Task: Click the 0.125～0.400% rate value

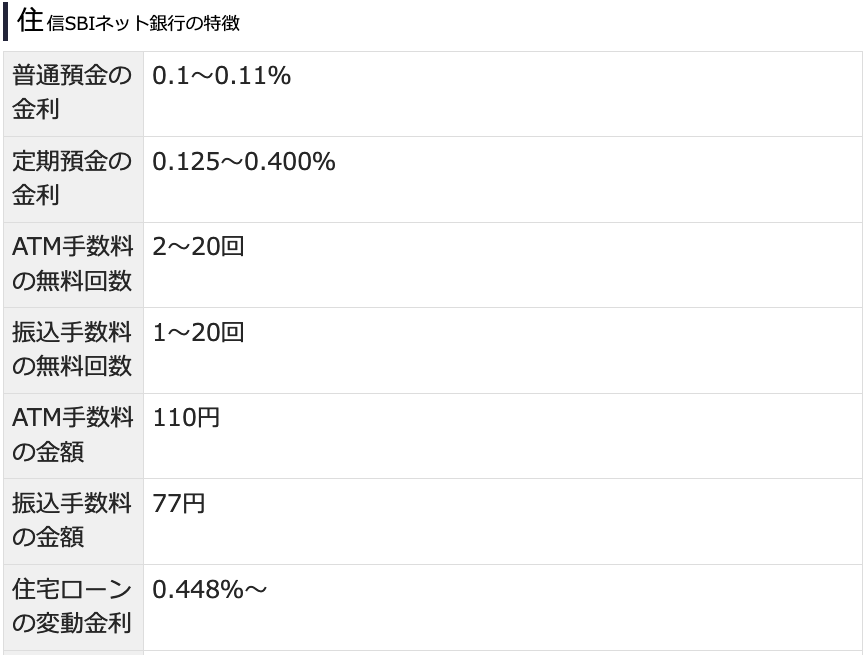Action: pos(243,162)
